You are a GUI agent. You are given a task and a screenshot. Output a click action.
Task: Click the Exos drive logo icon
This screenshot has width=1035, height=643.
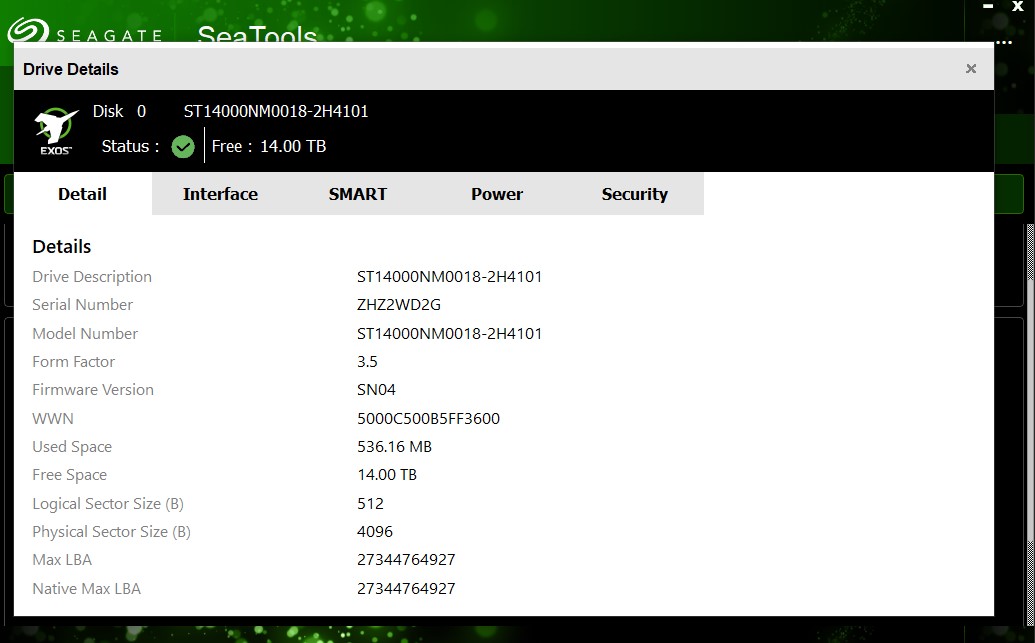point(56,131)
